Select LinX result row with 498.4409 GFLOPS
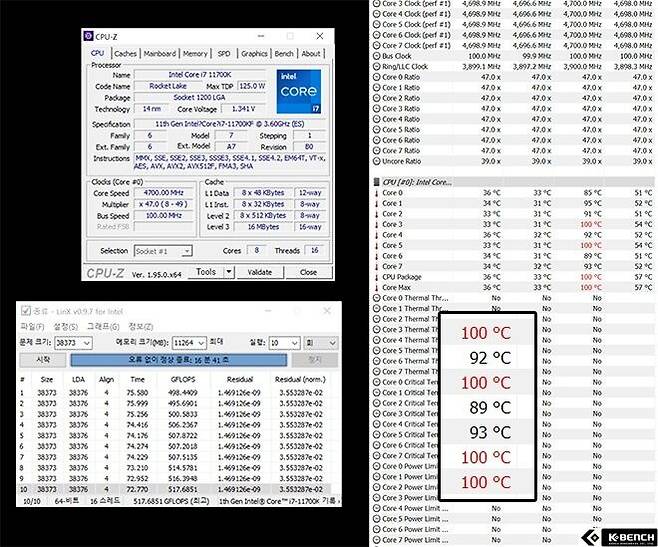The image size is (658, 547). point(174,393)
